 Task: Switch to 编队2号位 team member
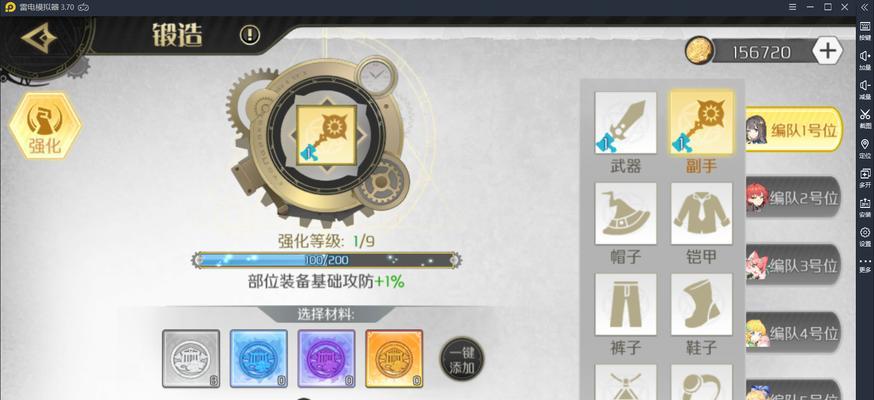point(793,198)
